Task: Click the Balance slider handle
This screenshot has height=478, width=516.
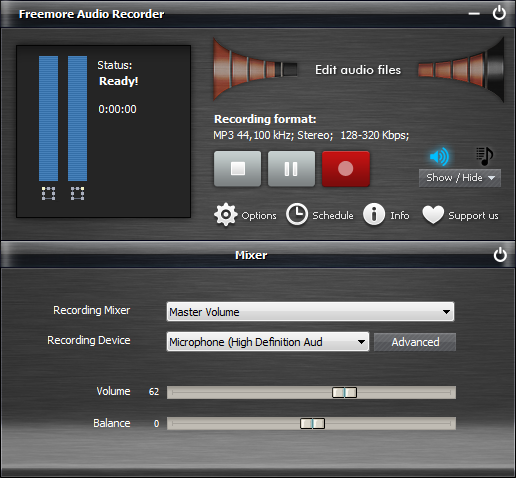Action: pyautogui.click(x=312, y=424)
